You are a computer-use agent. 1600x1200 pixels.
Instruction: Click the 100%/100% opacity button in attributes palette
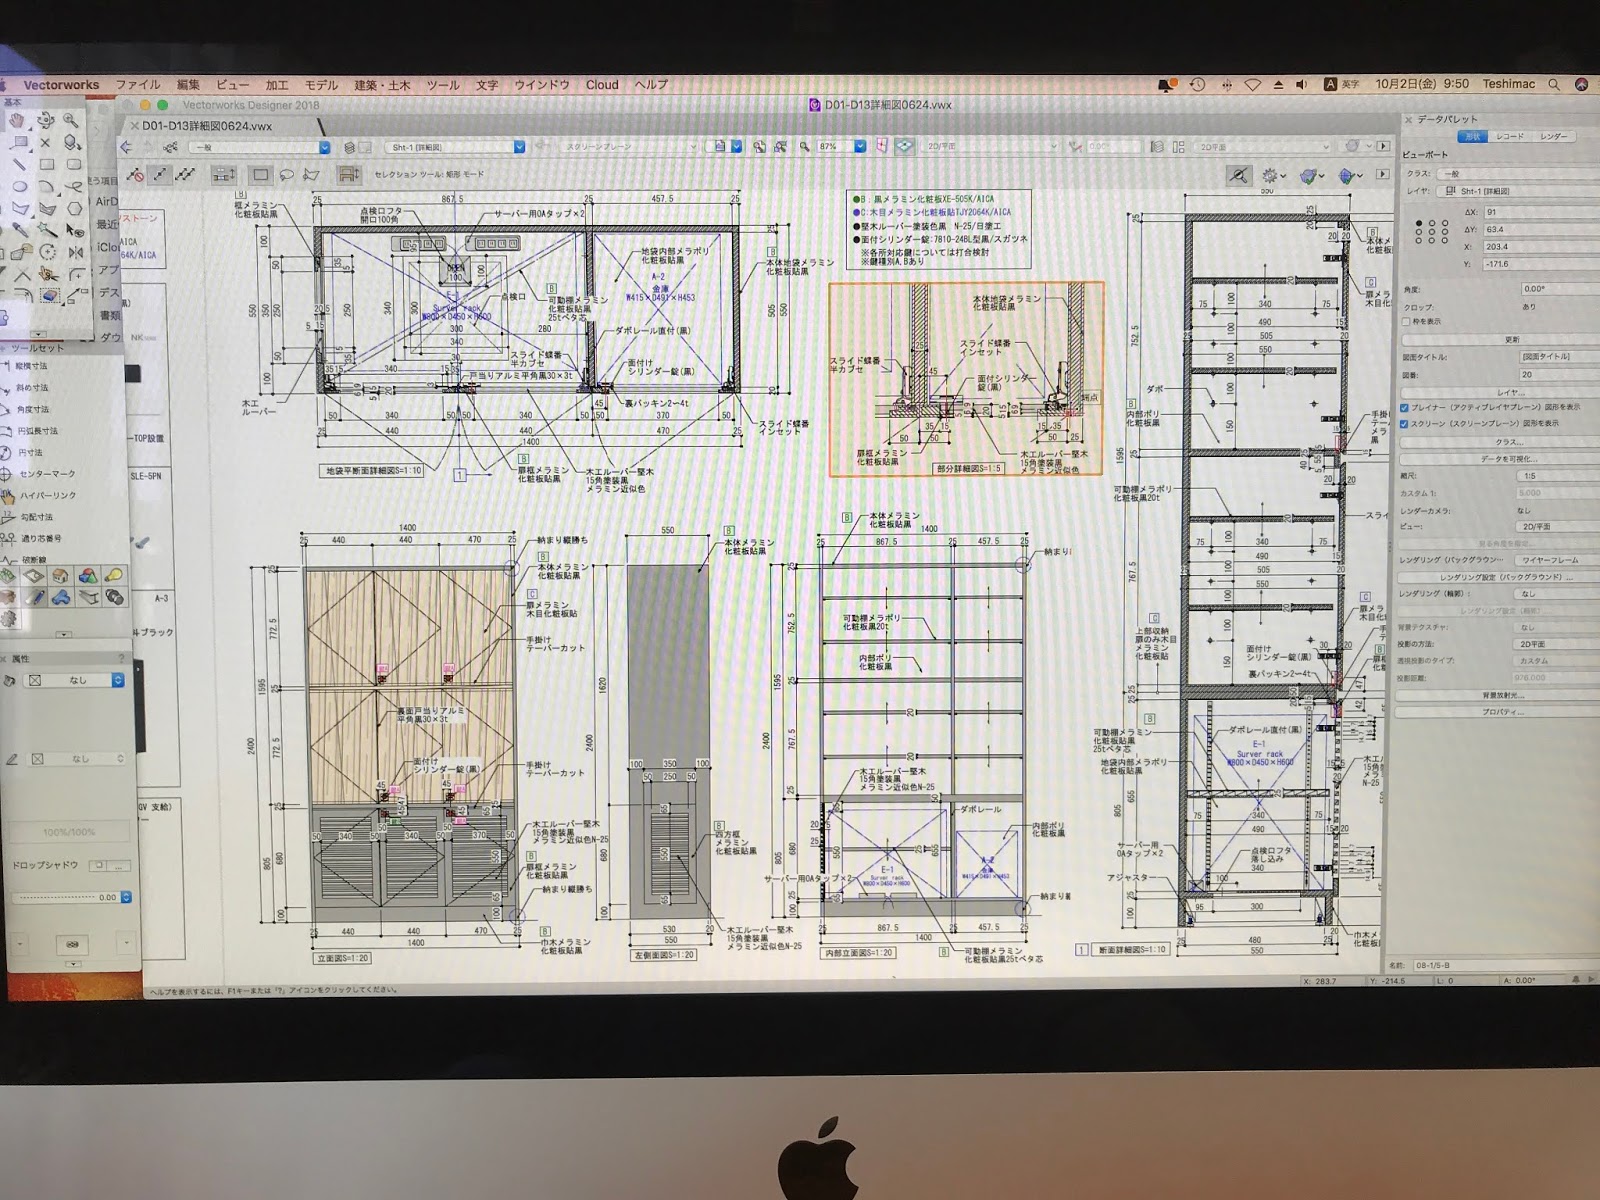tap(69, 832)
